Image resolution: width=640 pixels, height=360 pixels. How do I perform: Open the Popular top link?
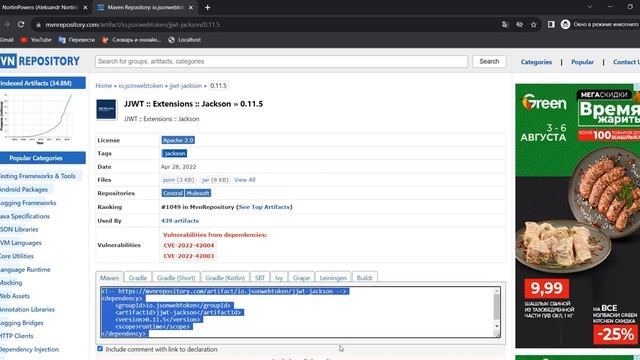tap(582, 62)
